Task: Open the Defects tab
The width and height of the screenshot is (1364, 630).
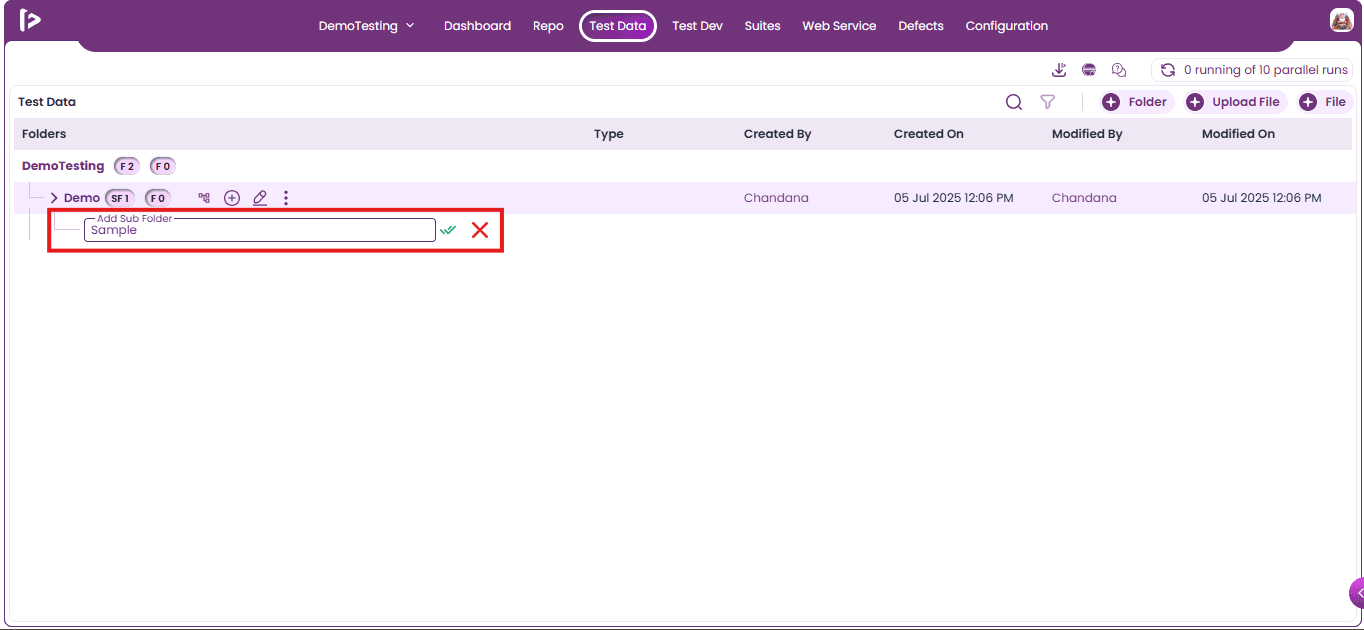Action: coord(921,26)
